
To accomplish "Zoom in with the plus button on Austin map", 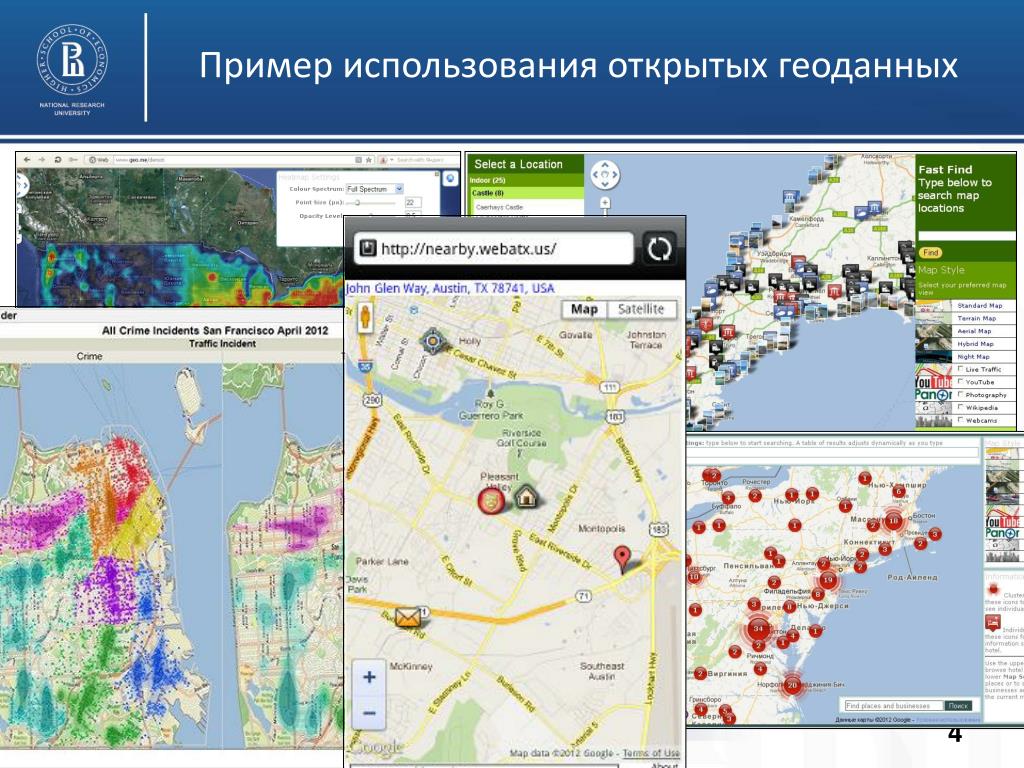I will [369, 677].
